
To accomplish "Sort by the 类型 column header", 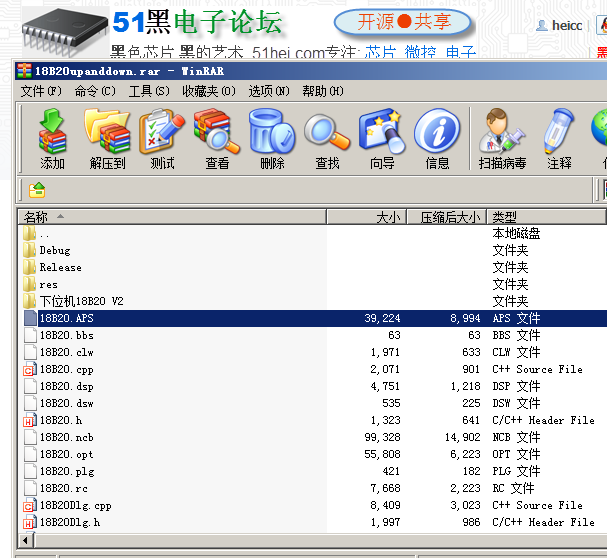I will tap(546, 217).
